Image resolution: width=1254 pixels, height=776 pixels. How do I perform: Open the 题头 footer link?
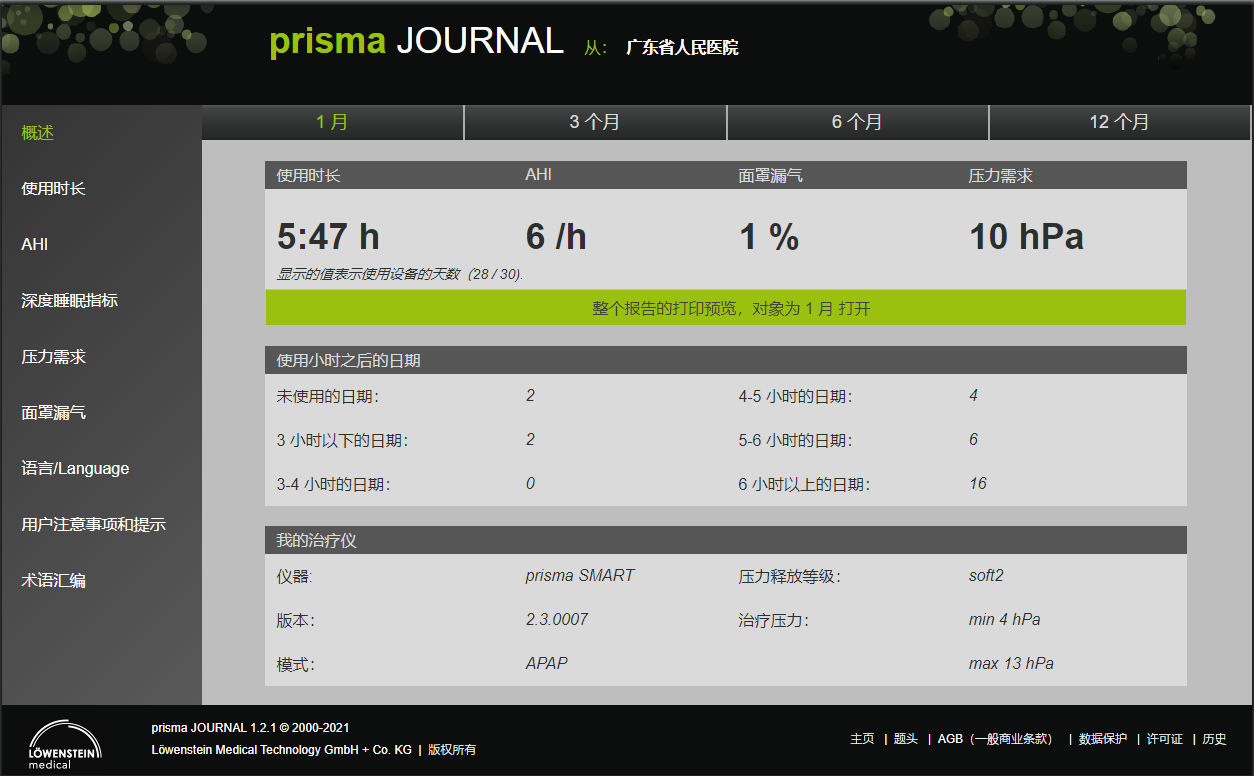[x=905, y=739]
